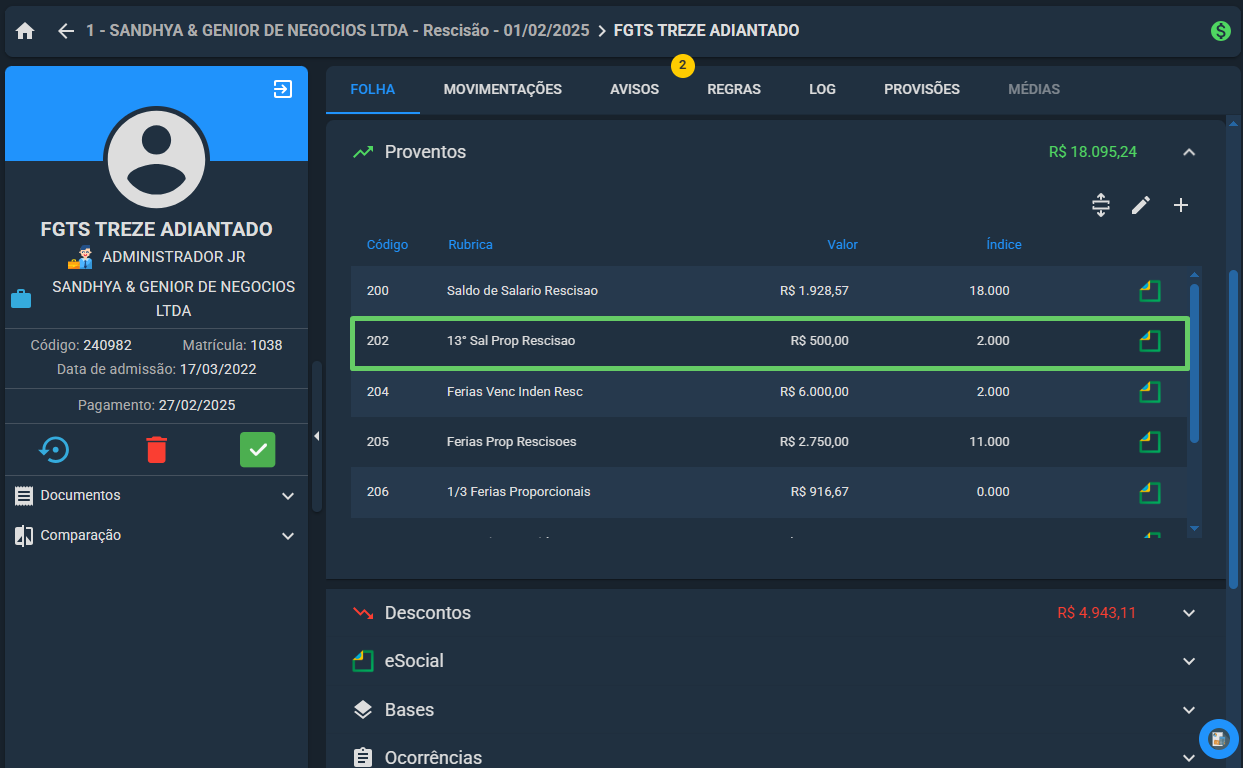Click the exit icon on profile card
Screen dimensions: 1243x768
283,89
